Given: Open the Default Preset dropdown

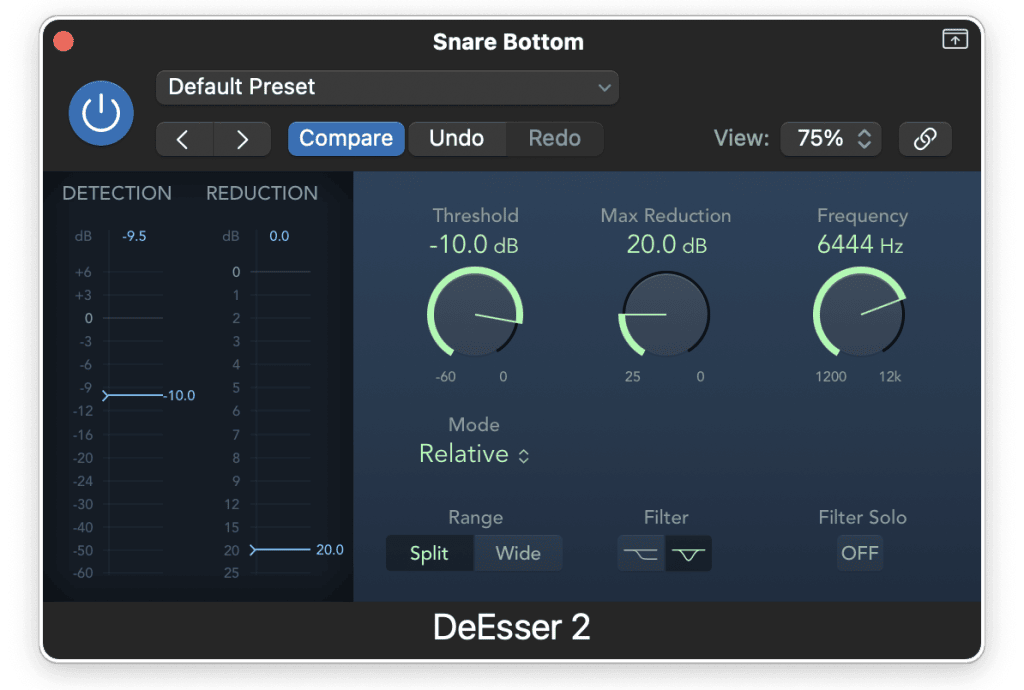Looking at the screenshot, I should 387,87.
